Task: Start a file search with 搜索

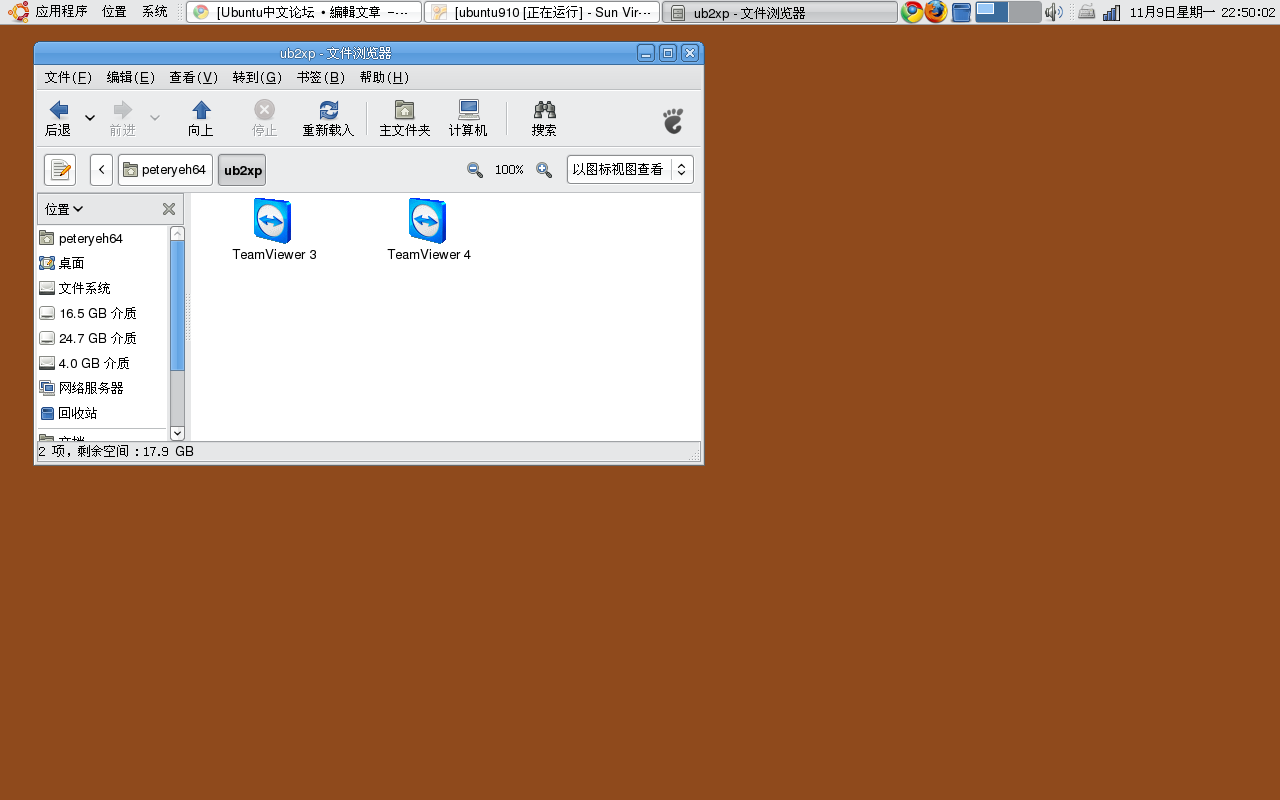Action: pyautogui.click(x=544, y=118)
